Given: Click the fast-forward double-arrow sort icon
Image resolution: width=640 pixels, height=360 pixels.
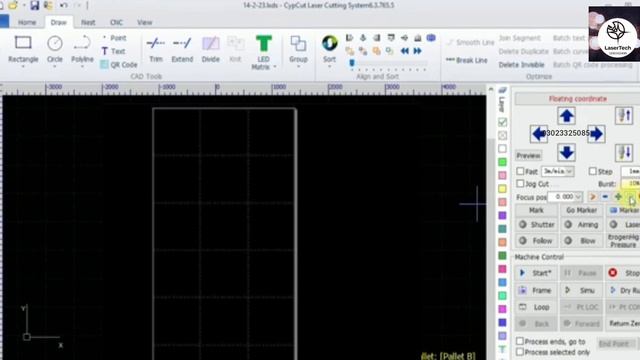Looking at the screenshot, I should coord(417,51).
